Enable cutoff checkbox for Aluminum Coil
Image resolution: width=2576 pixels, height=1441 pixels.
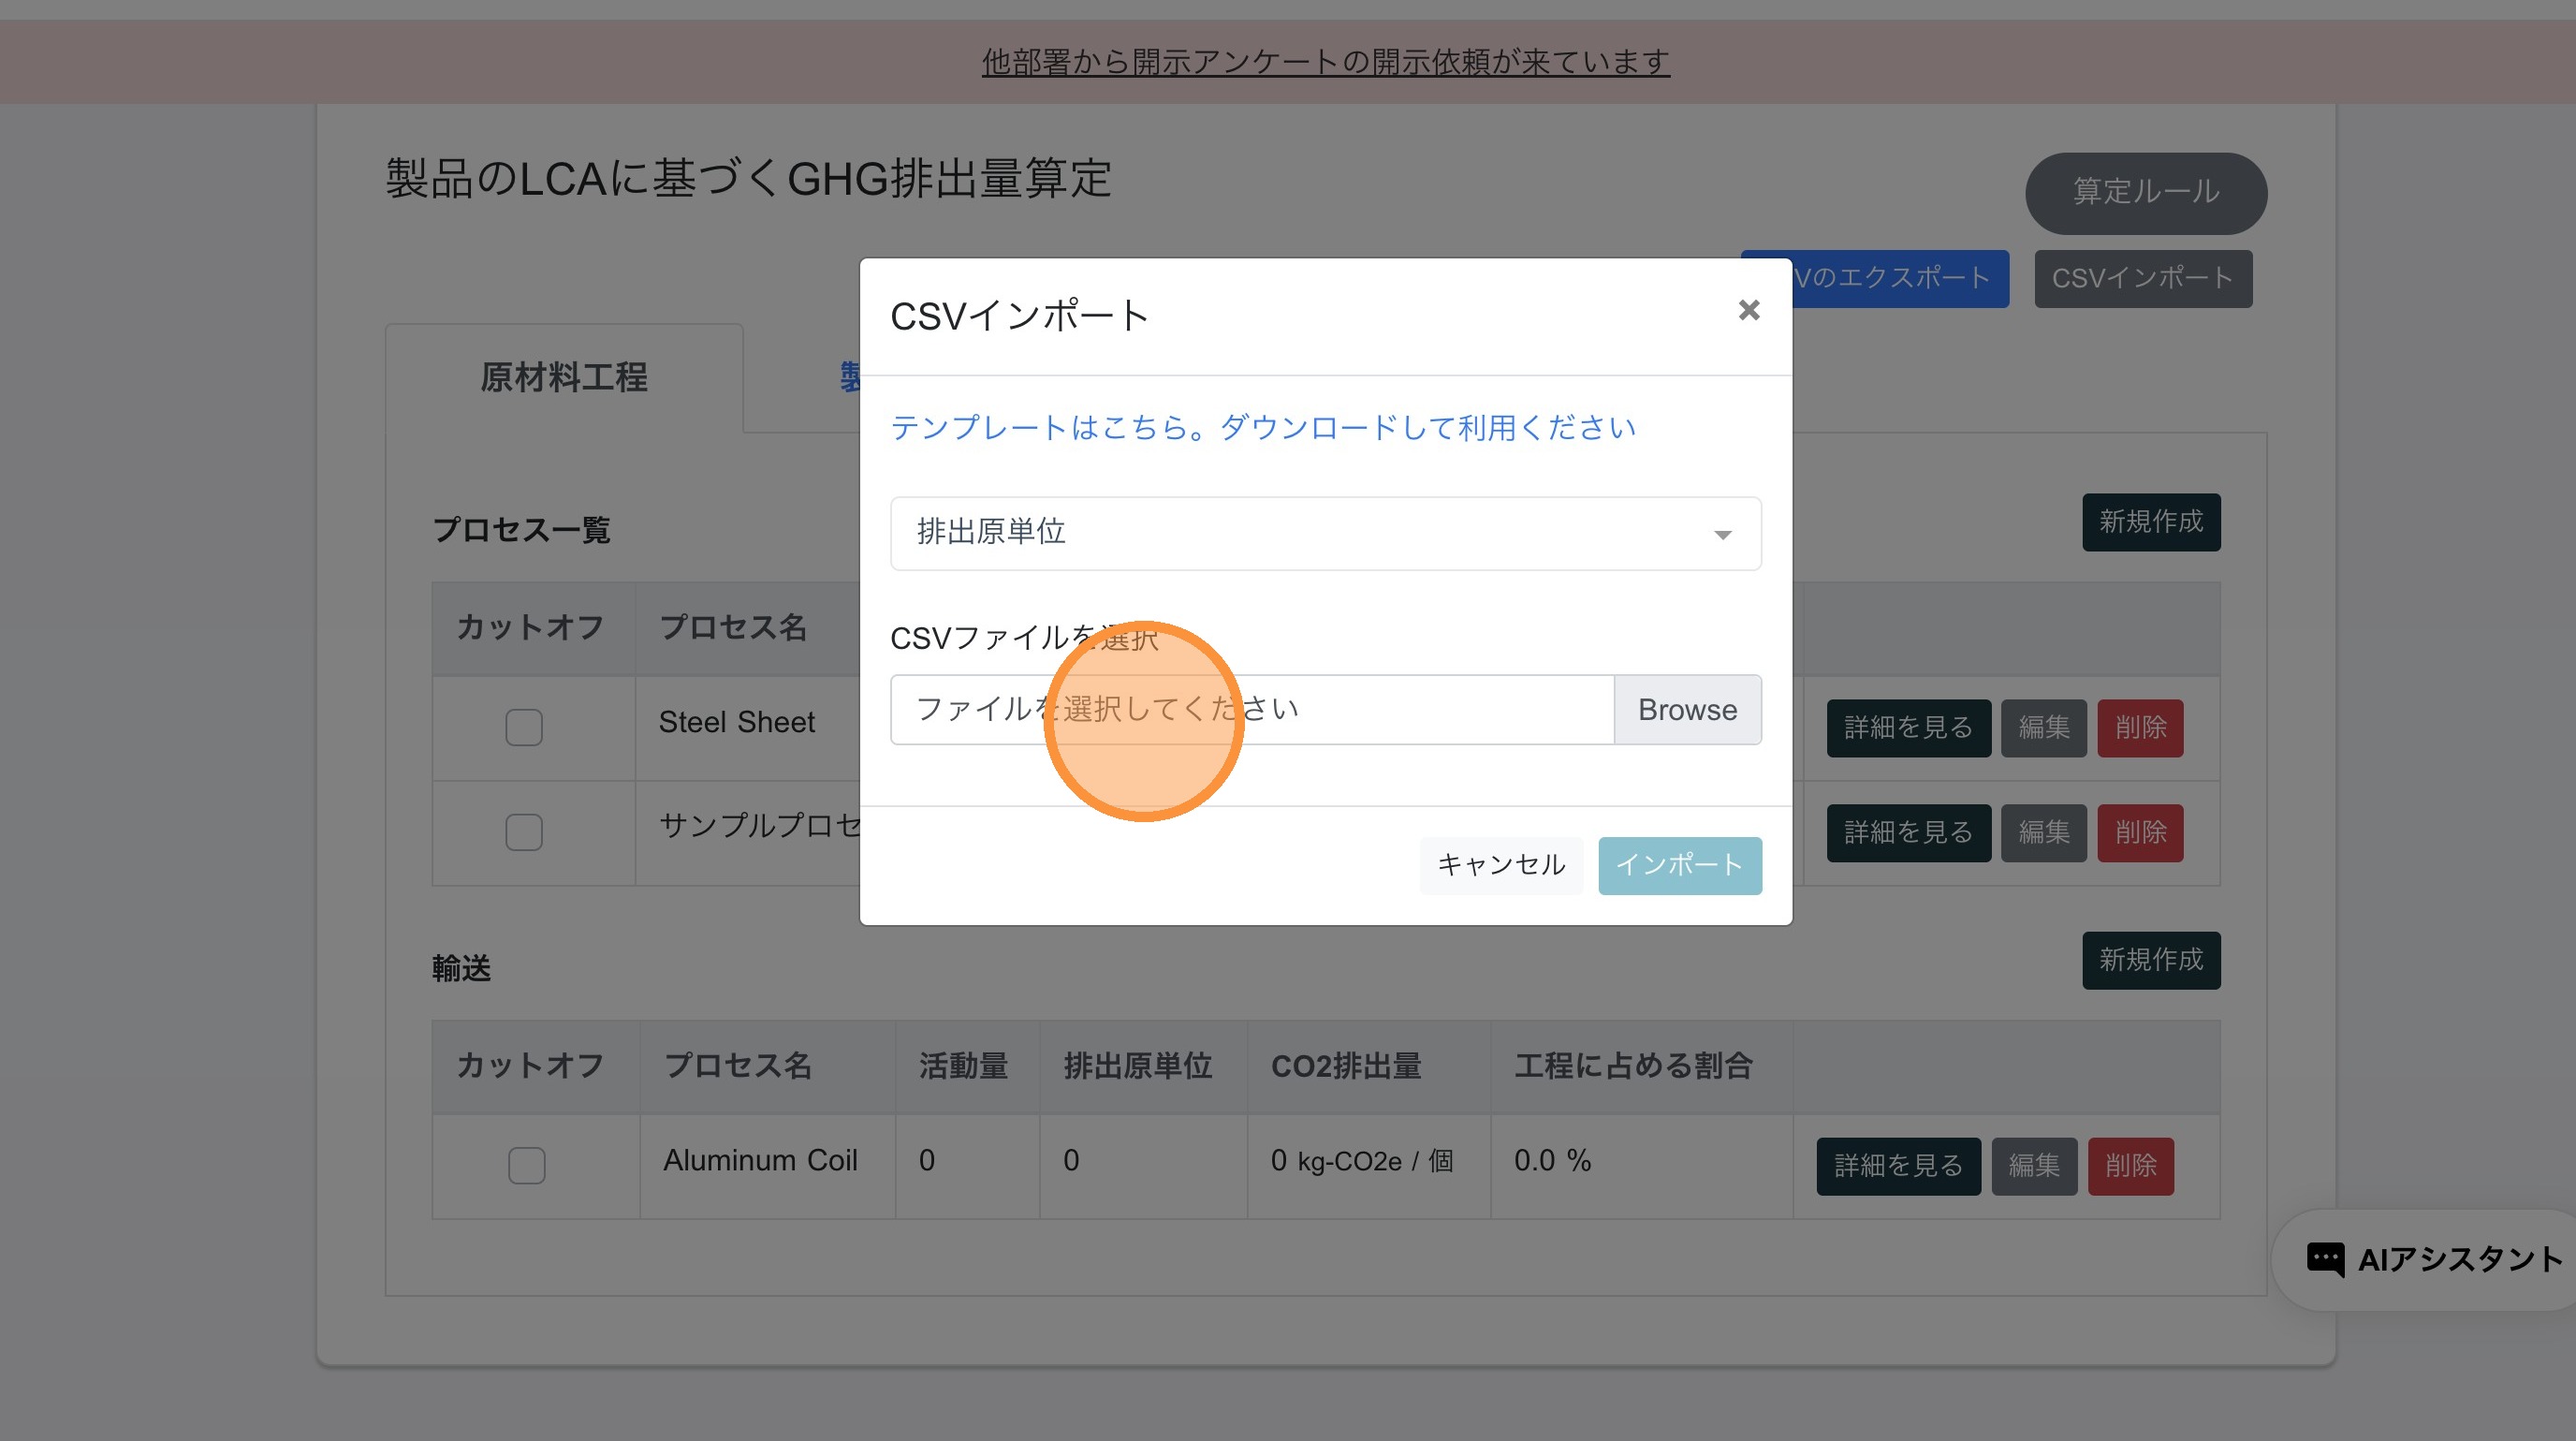pyautogui.click(x=526, y=1165)
